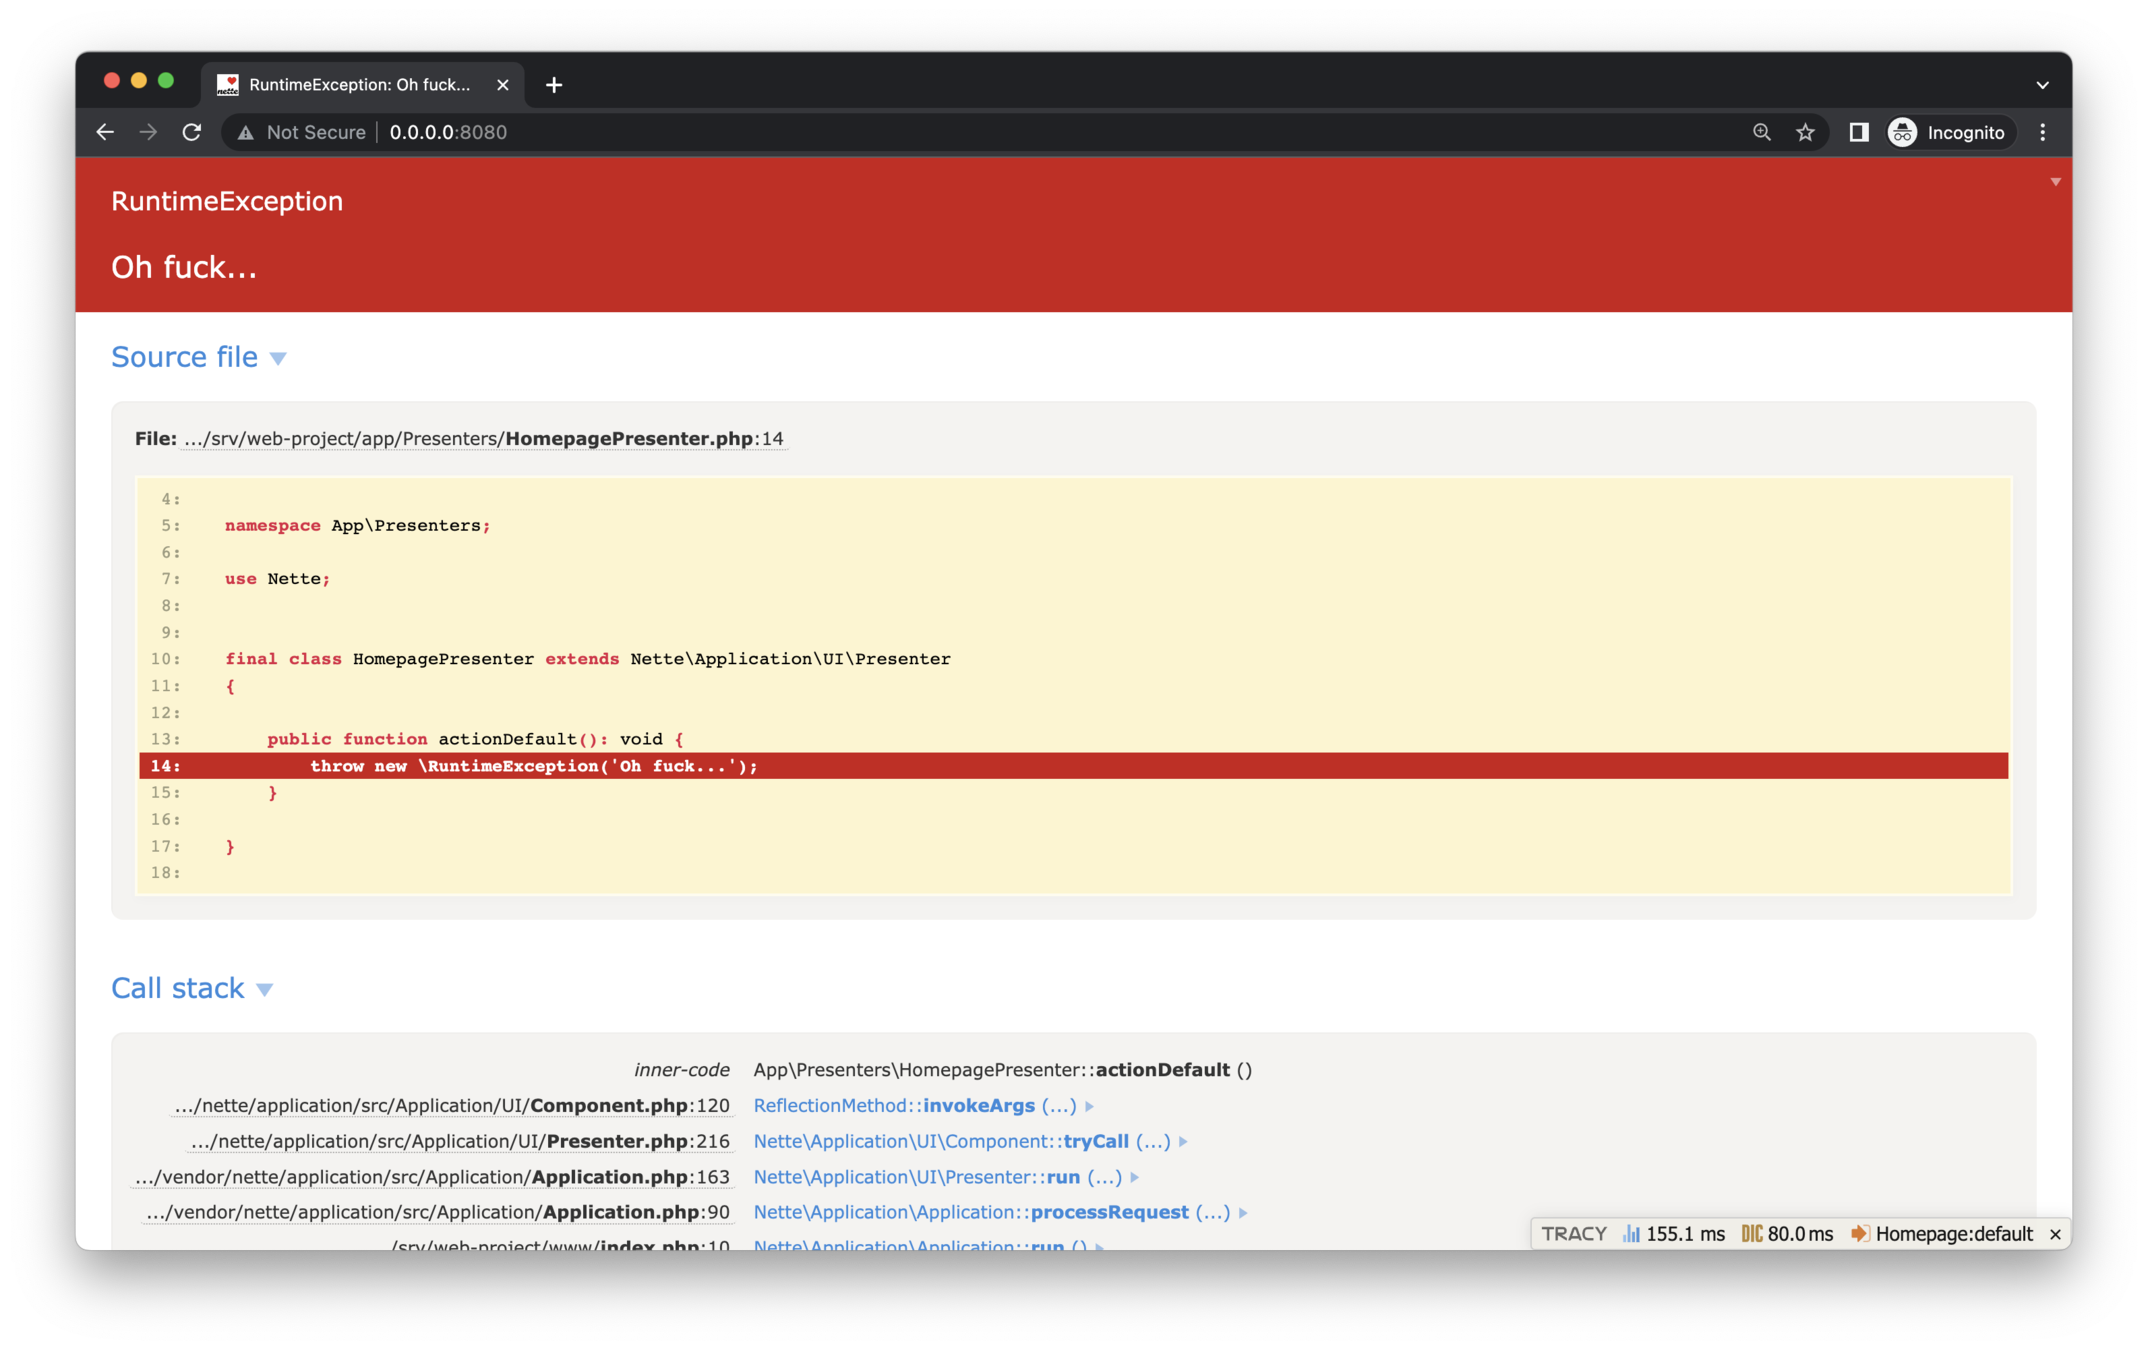Open the Incognito profile indicator
The width and height of the screenshot is (2148, 1350).
pos(1947,132)
